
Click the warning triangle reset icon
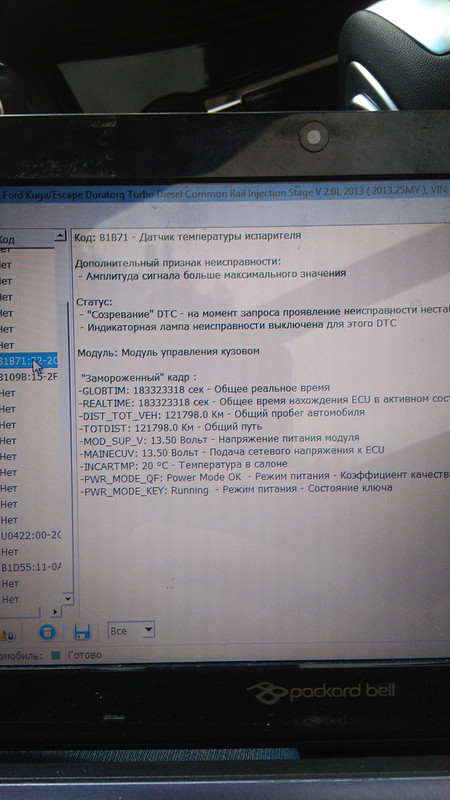coord(7,635)
